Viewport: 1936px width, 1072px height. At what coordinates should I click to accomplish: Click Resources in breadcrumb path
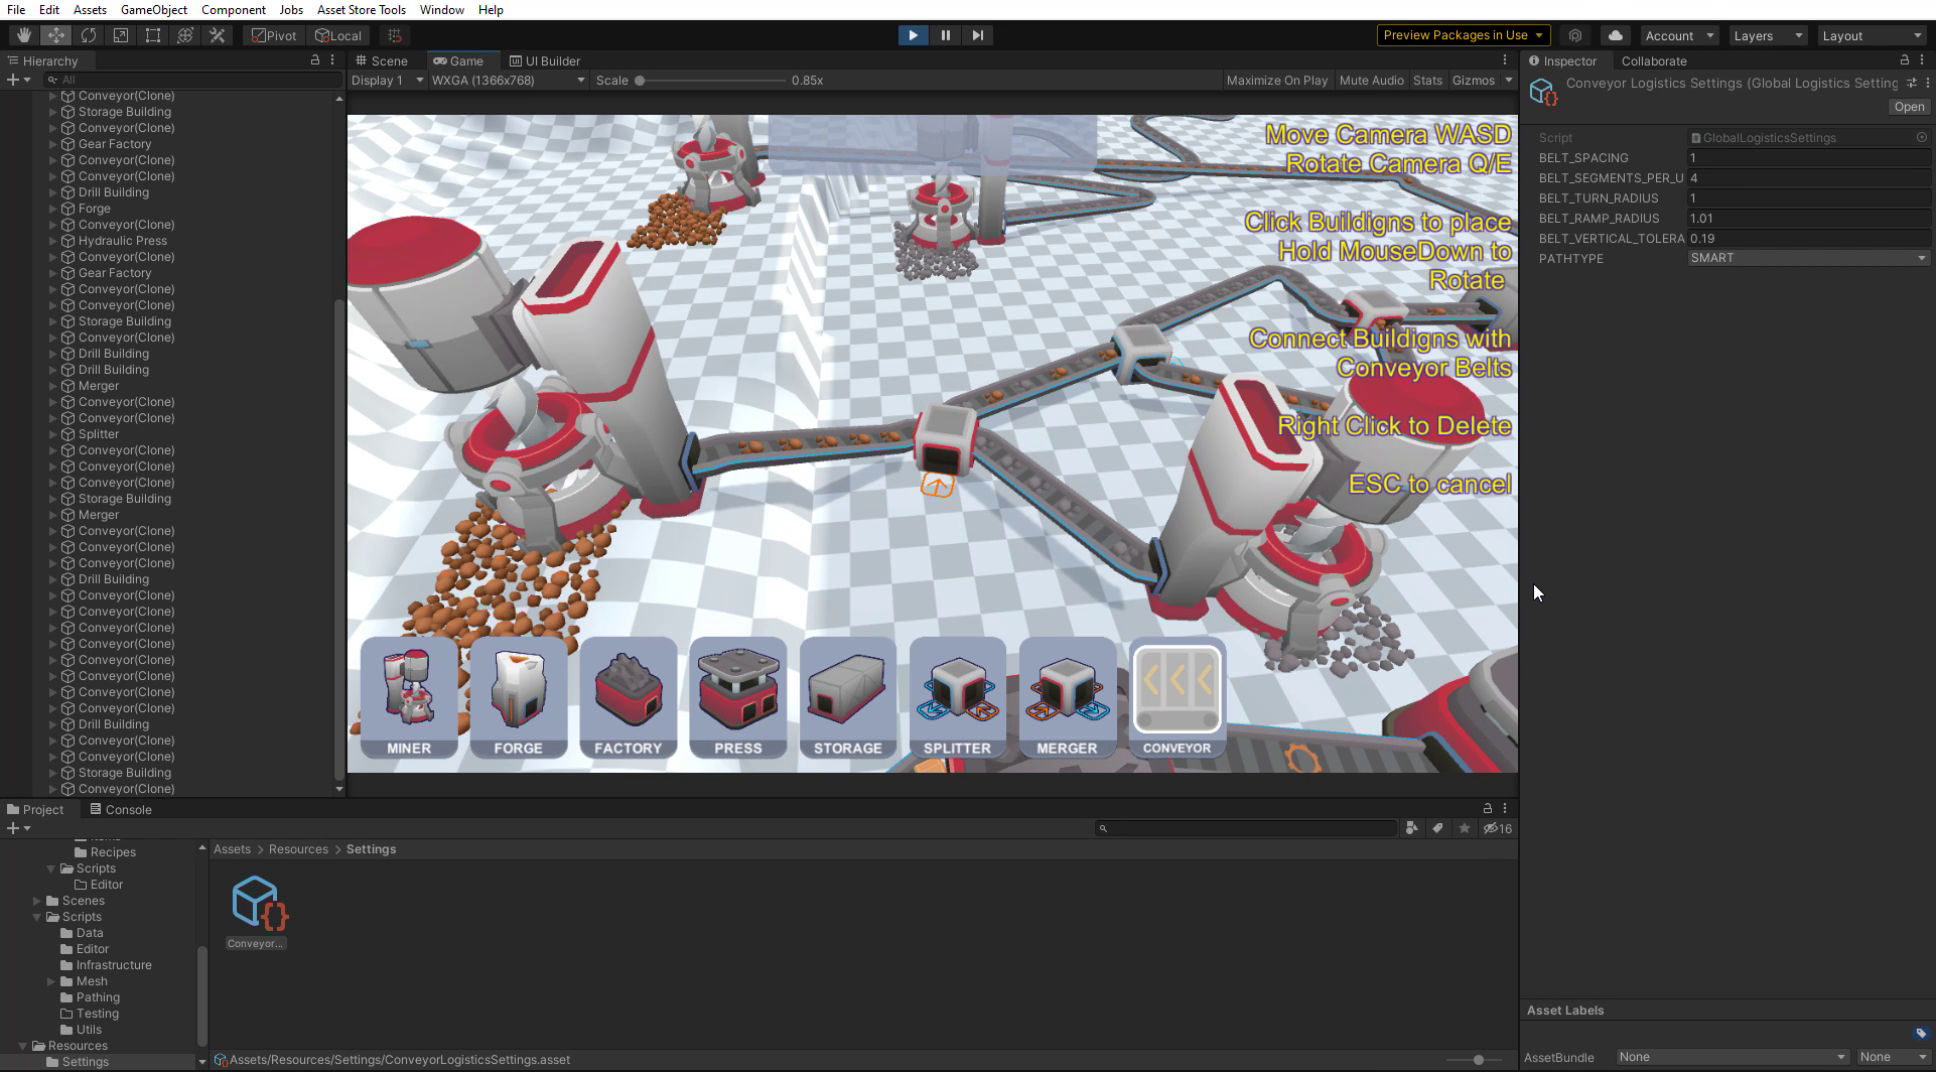(x=298, y=849)
